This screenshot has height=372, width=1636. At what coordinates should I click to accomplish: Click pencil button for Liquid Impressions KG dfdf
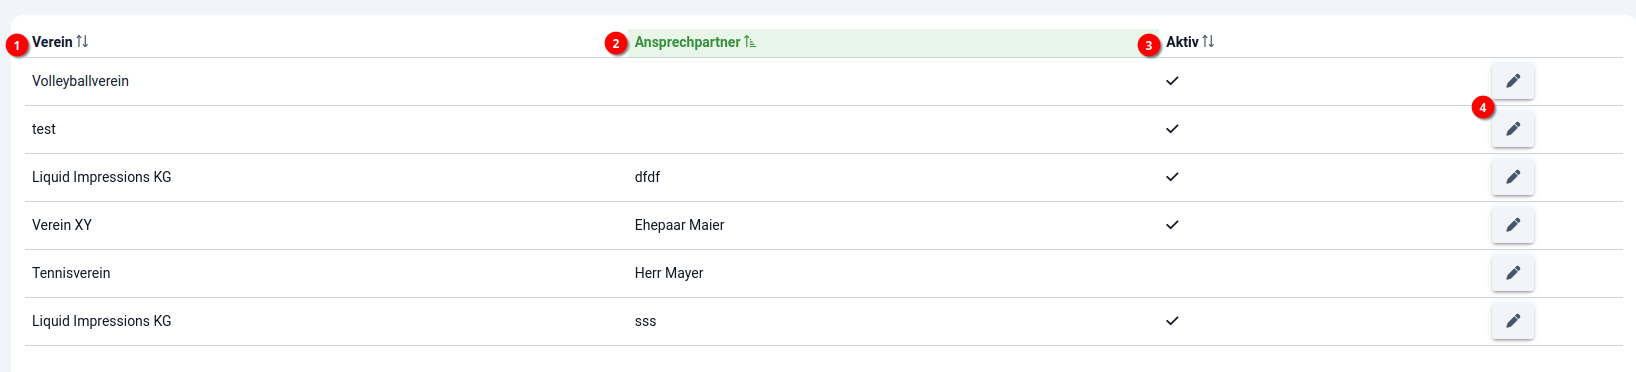pyautogui.click(x=1512, y=177)
